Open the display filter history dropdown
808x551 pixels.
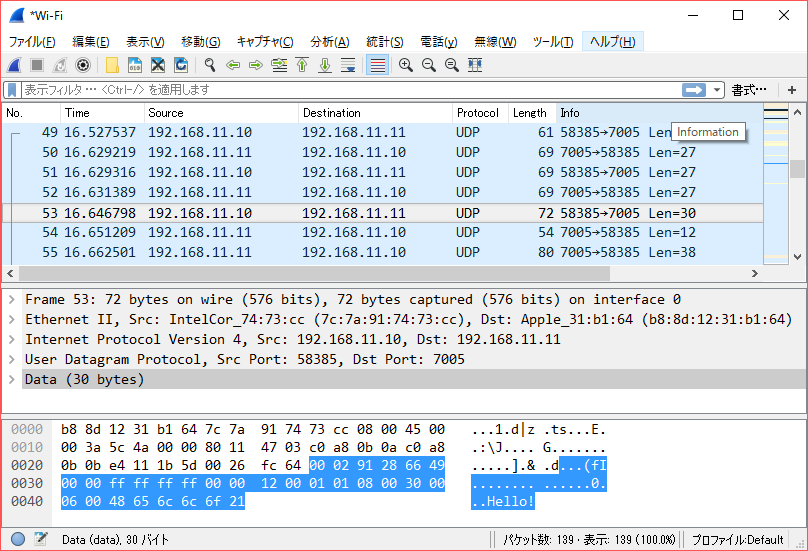(x=717, y=90)
